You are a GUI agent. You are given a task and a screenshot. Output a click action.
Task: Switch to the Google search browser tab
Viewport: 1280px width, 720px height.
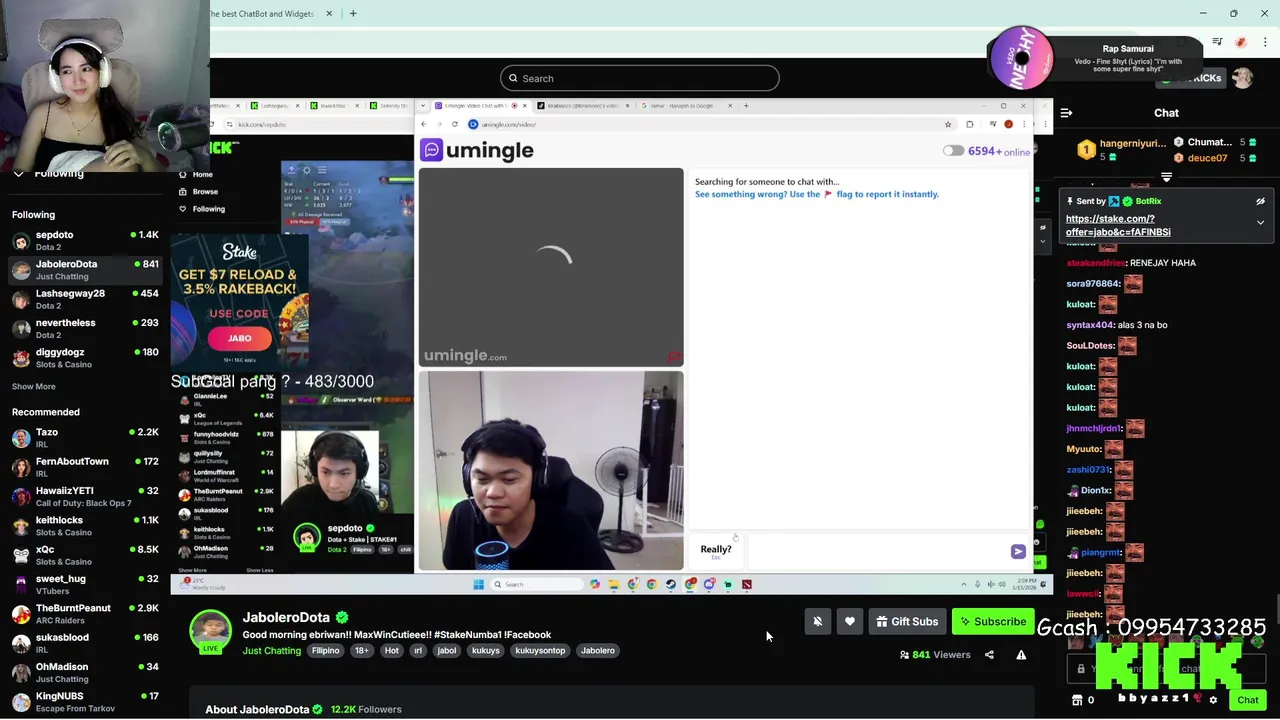[688, 105]
